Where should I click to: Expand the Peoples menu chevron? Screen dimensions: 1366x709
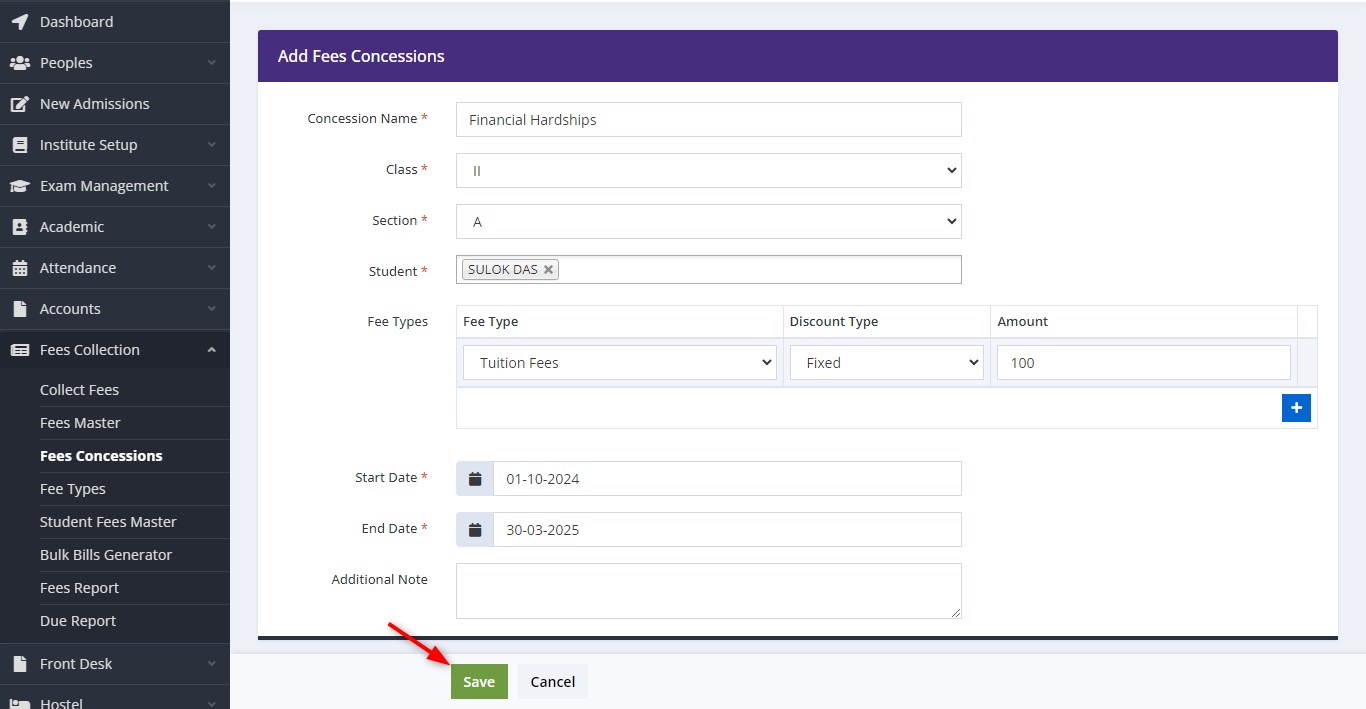[211, 63]
